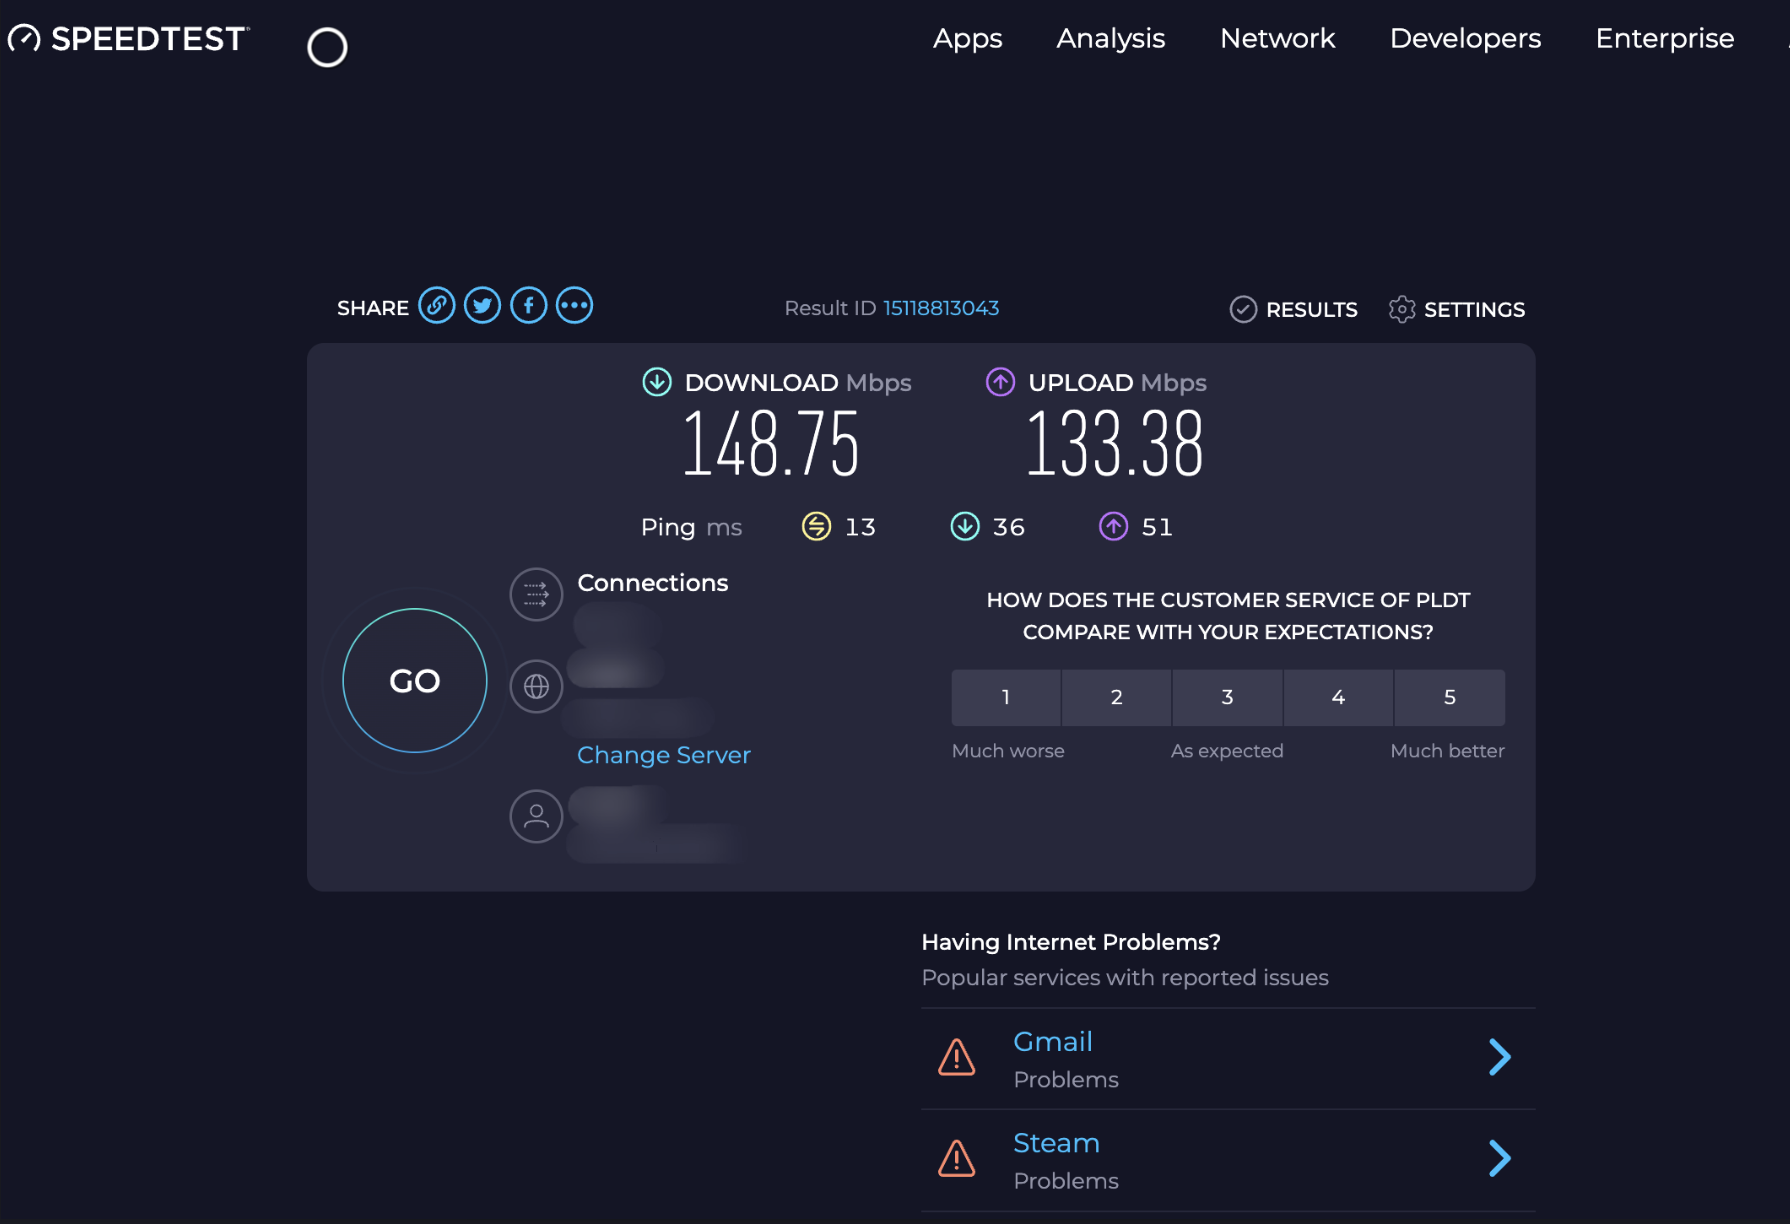Click the Speedtest logo

pyautogui.click(x=128, y=39)
